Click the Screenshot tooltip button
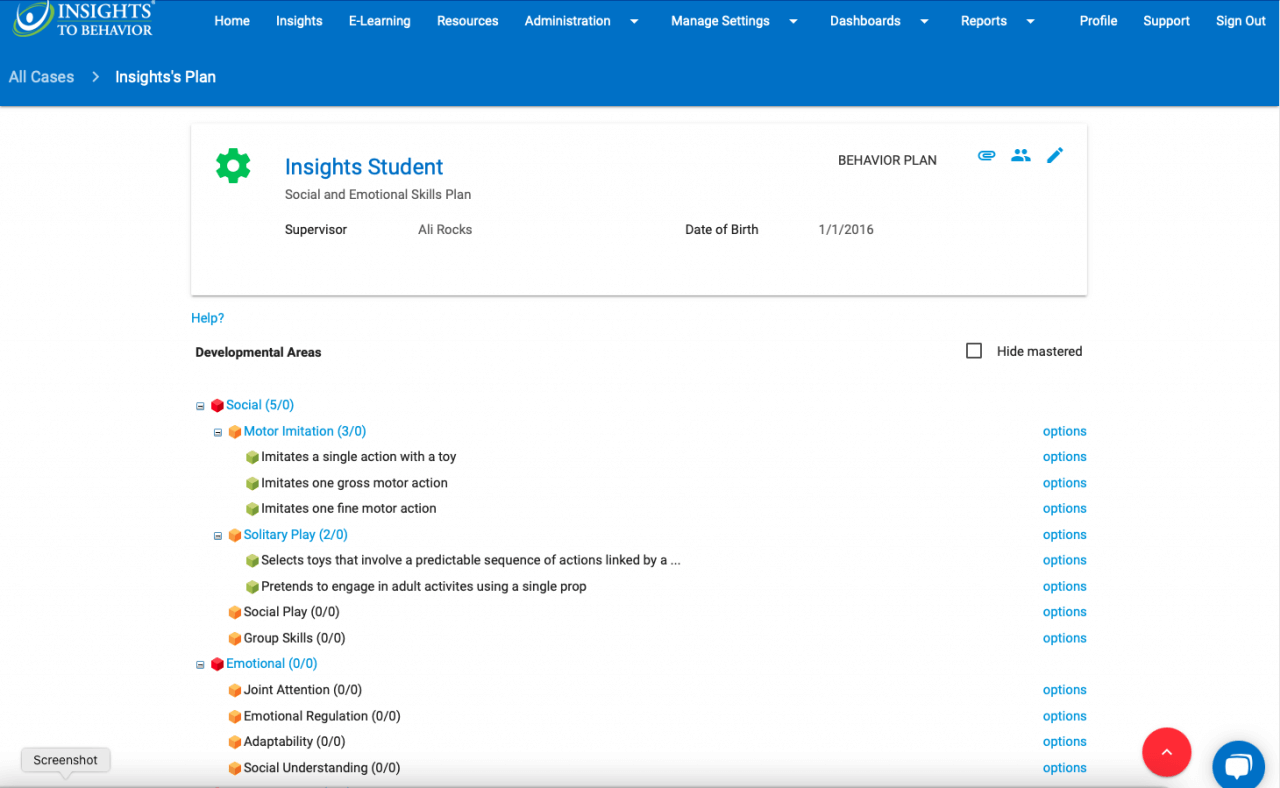Image resolution: width=1280 pixels, height=788 pixels. 65,760
